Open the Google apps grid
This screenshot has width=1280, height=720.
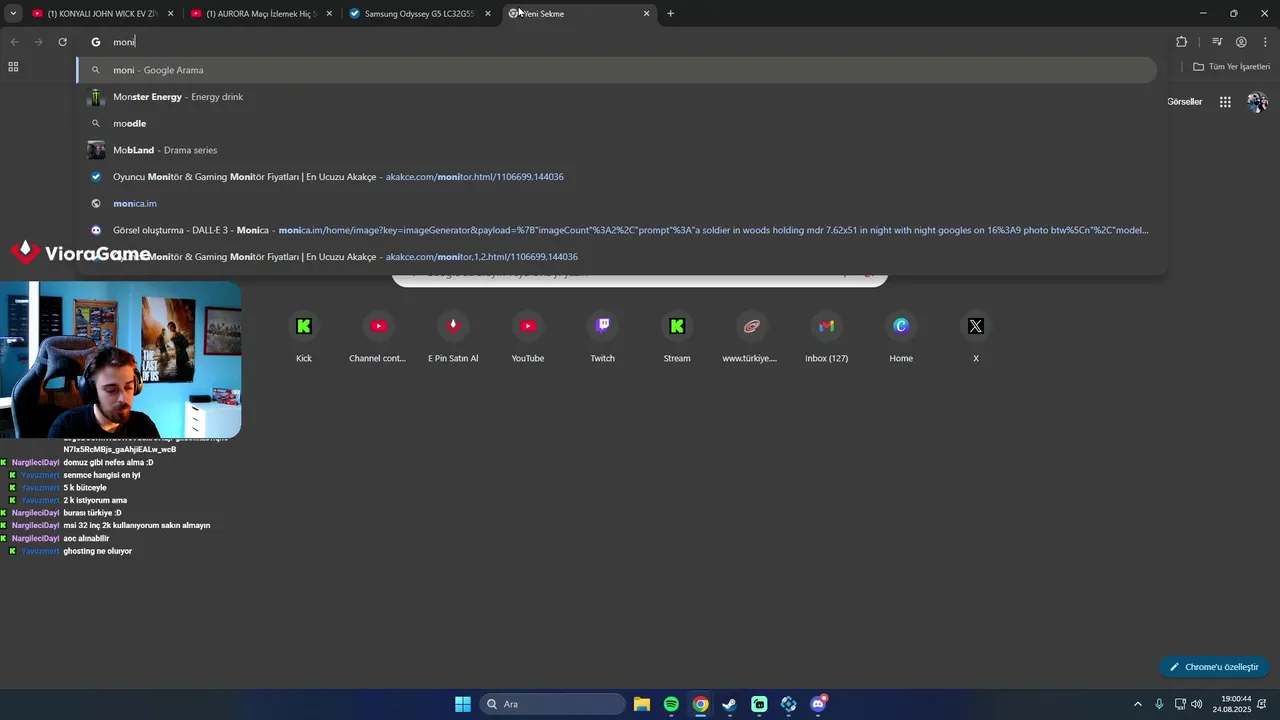[1225, 102]
